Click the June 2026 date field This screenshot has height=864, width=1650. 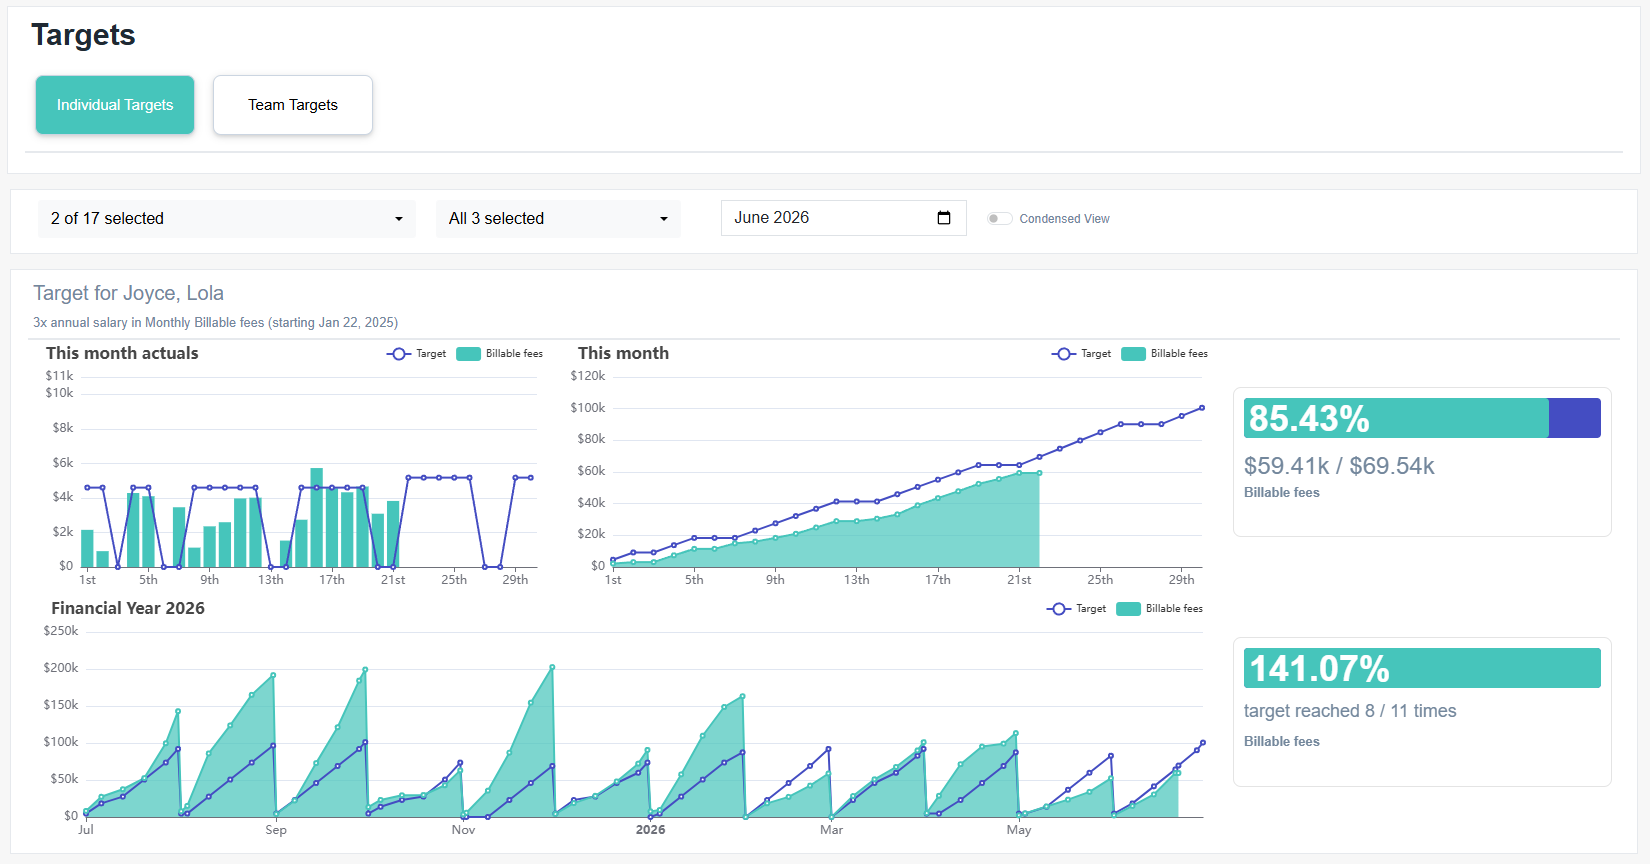843,218
